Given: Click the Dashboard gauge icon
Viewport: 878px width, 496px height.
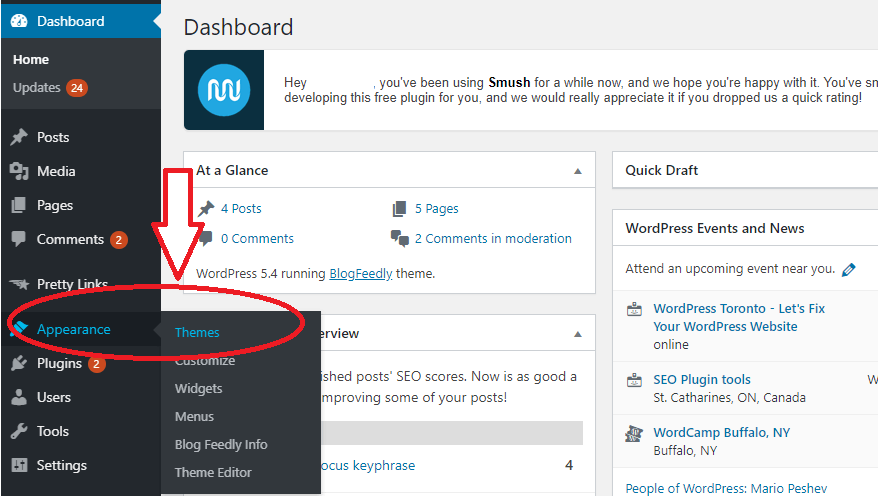Looking at the screenshot, I should [x=19, y=21].
